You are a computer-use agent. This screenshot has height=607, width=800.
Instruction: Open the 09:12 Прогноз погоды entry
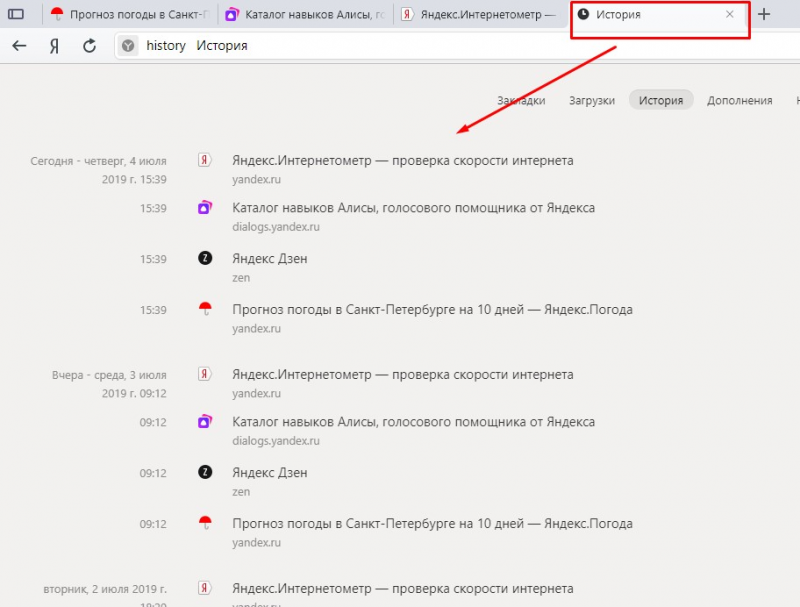(432, 524)
